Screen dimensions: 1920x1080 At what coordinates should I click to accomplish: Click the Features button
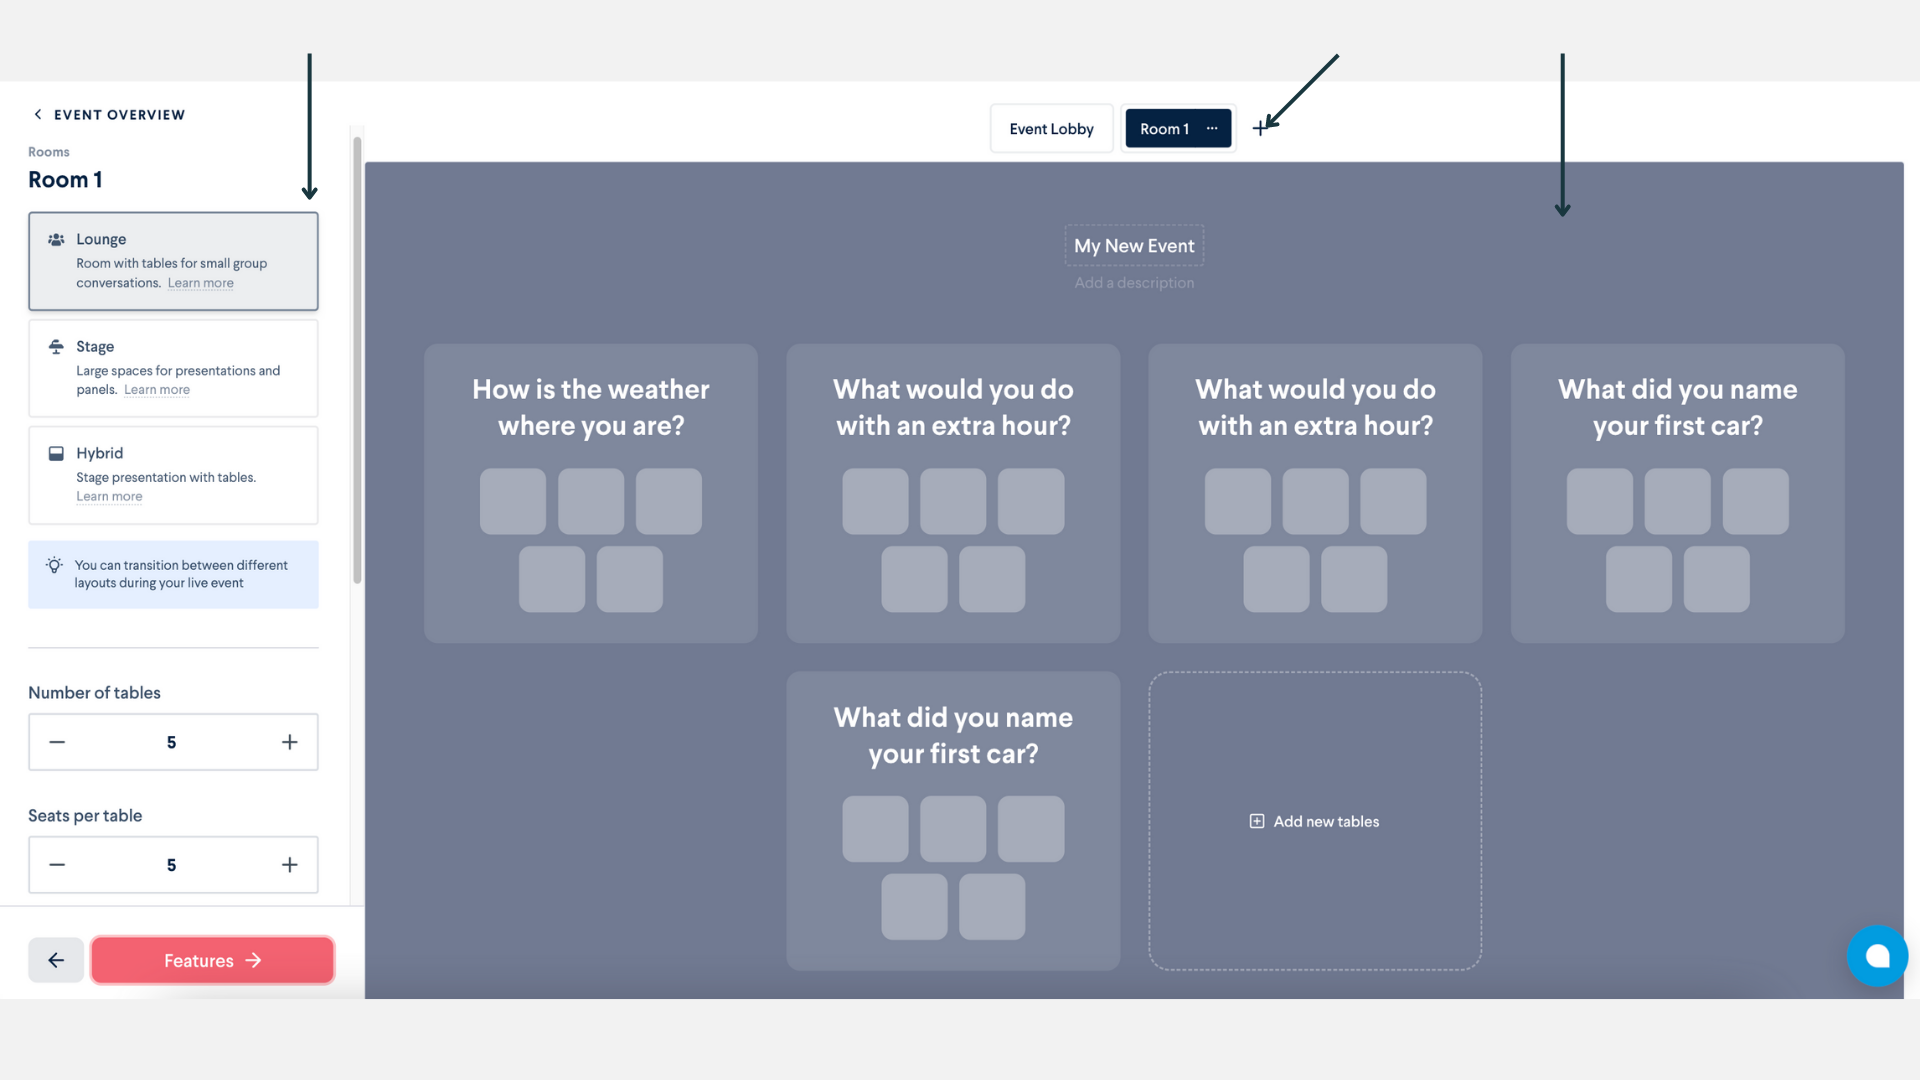tap(212, 960)
